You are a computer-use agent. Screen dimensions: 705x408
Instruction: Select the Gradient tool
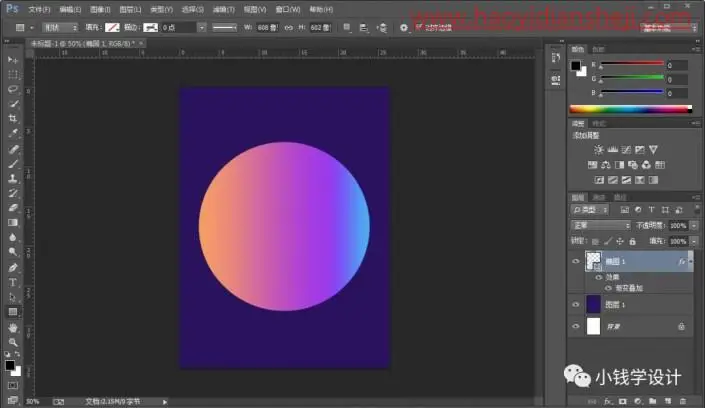[x=13, y=223]
